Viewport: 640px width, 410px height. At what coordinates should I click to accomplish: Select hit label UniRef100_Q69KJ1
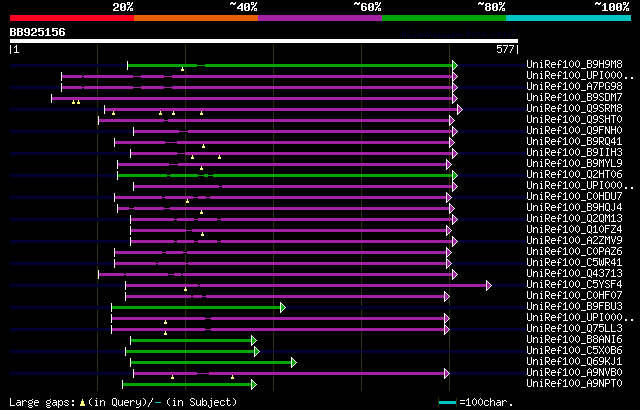click(574, 361)
